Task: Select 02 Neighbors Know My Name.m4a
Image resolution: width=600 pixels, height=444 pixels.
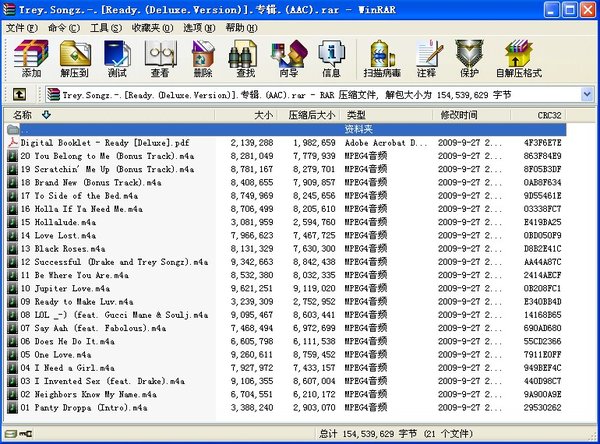Action: click(89, 395)
